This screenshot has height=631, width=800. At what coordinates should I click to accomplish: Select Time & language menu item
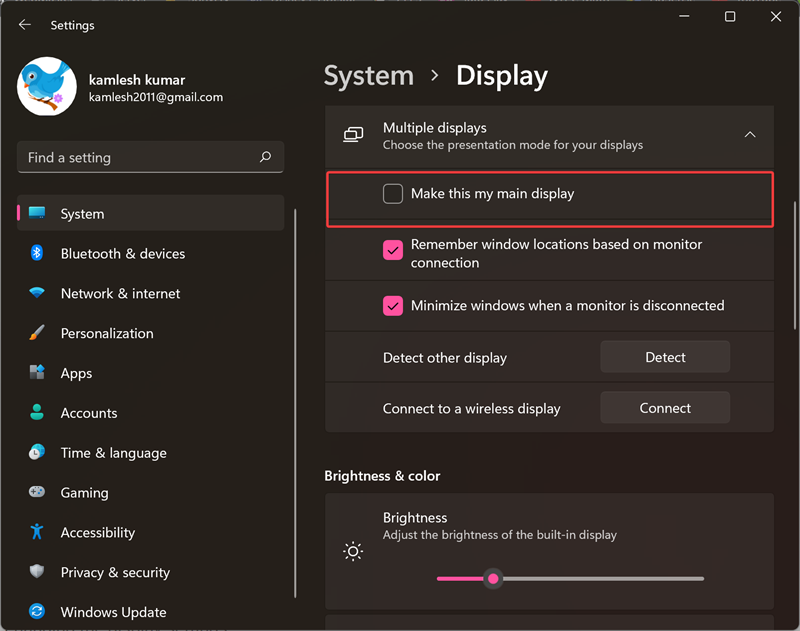click(x=113, y=453)
